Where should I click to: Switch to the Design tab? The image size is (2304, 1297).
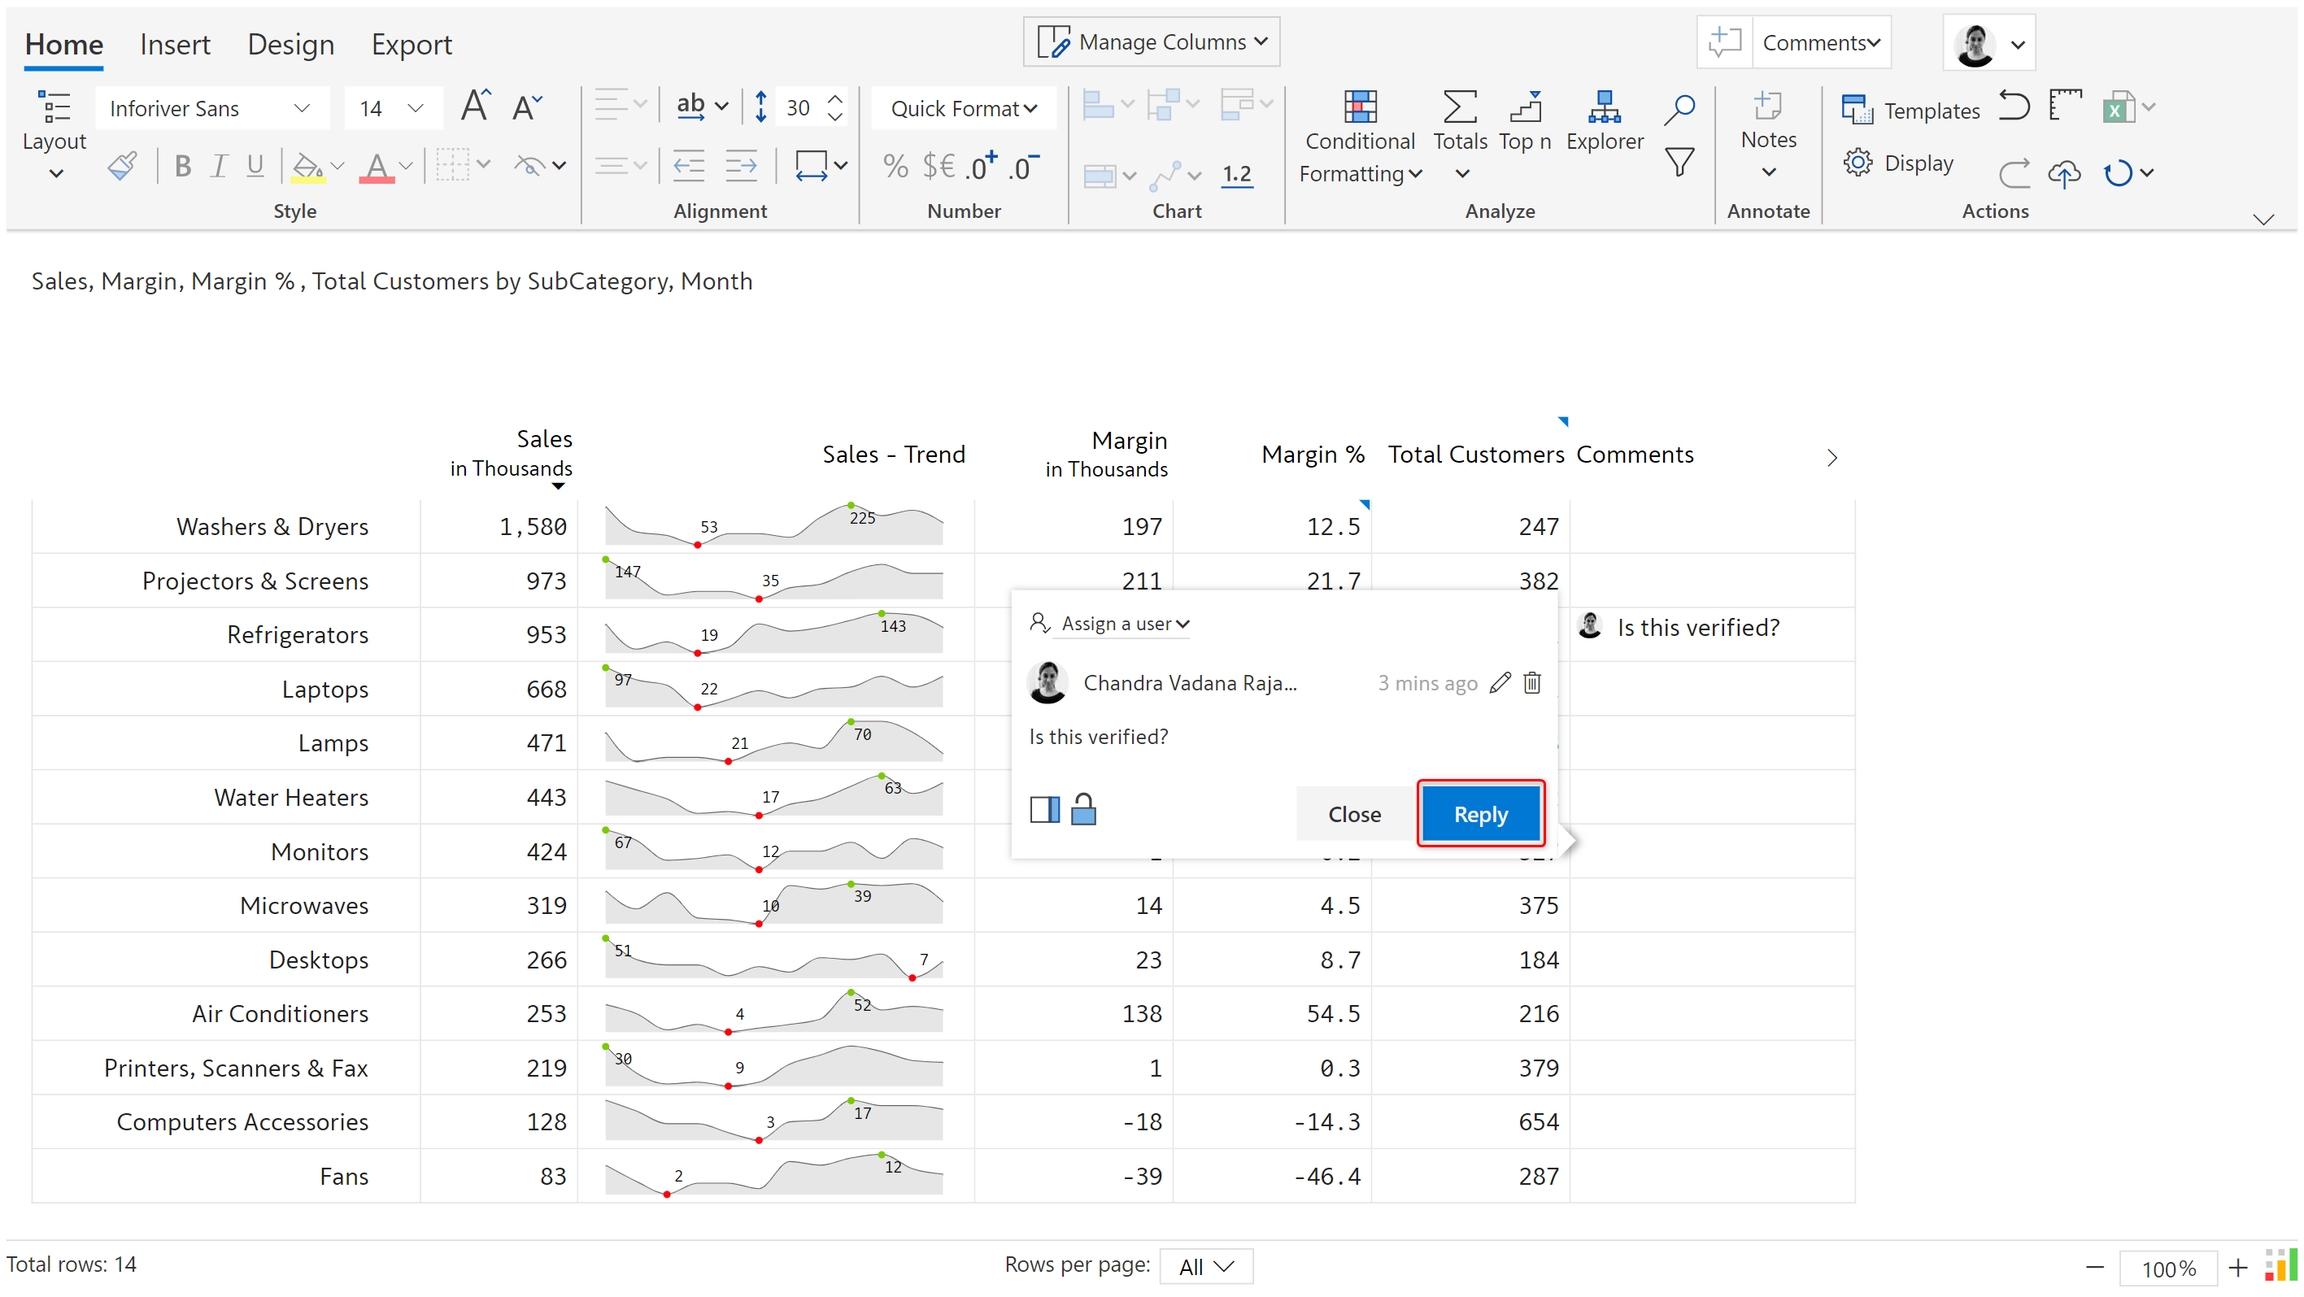[x=290, y=44]
